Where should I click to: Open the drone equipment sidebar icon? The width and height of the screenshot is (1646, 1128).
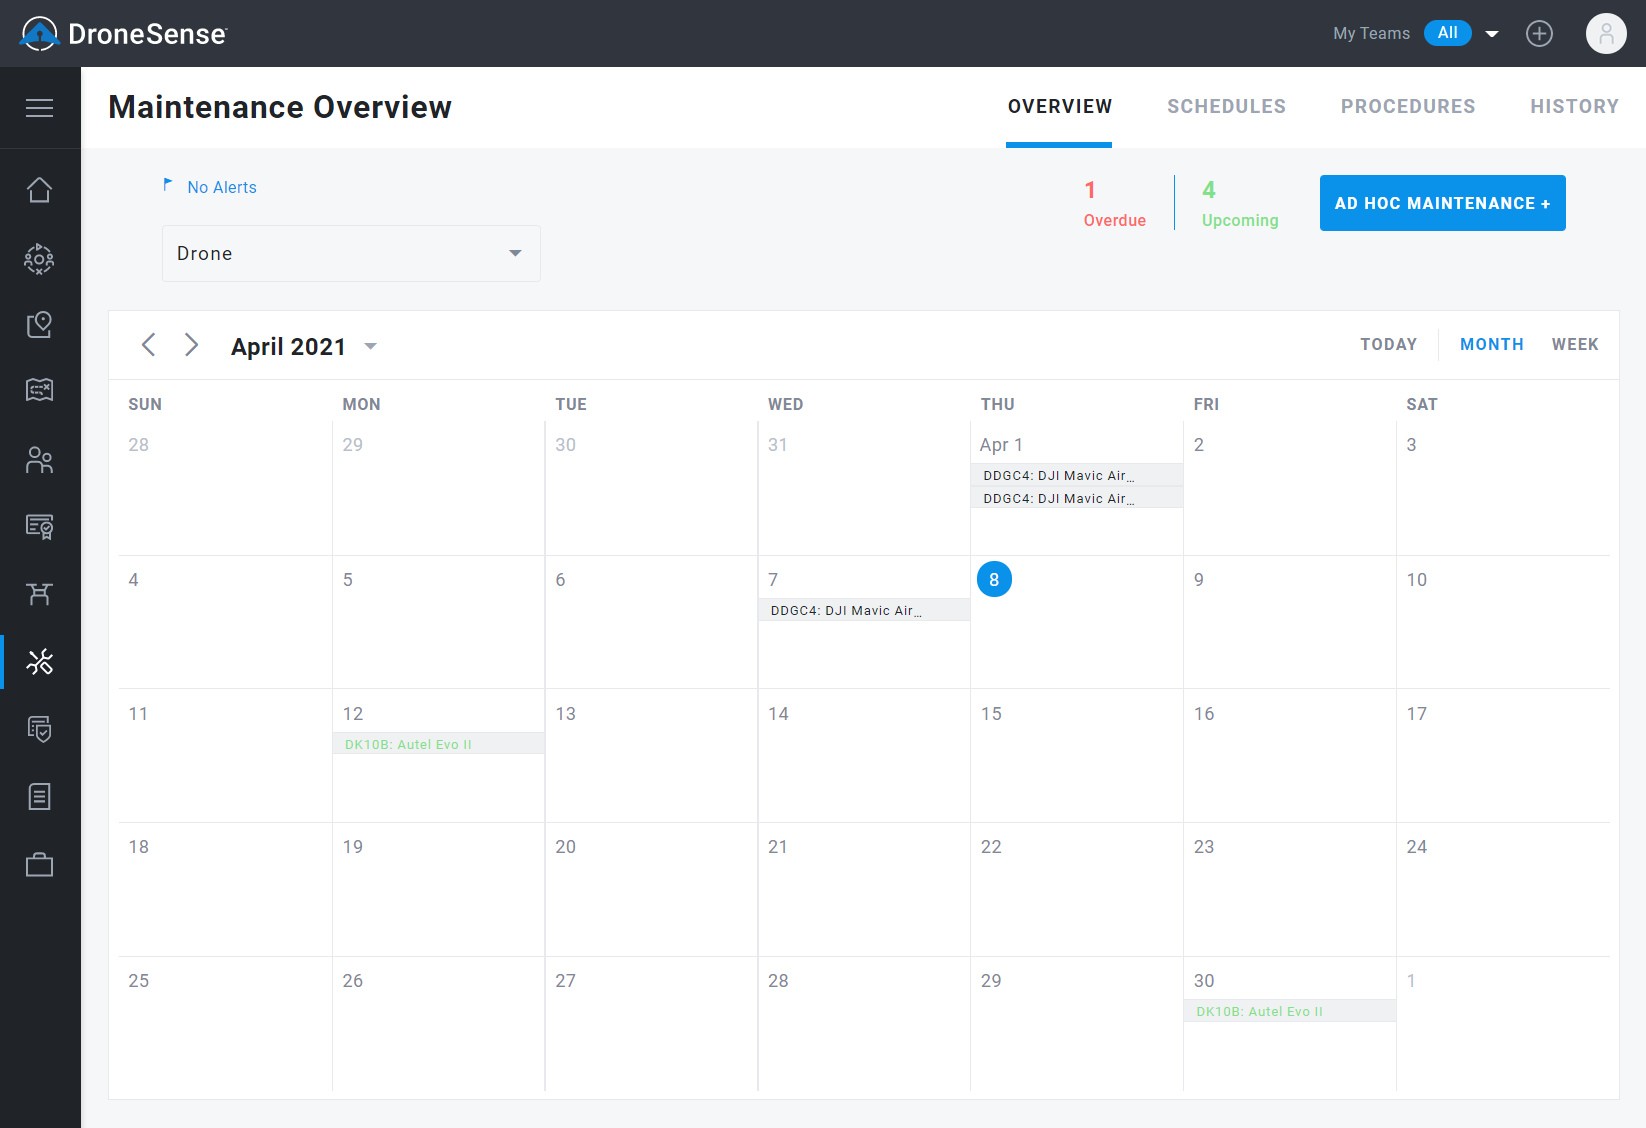pyautogui.click(x=39, y=594)
